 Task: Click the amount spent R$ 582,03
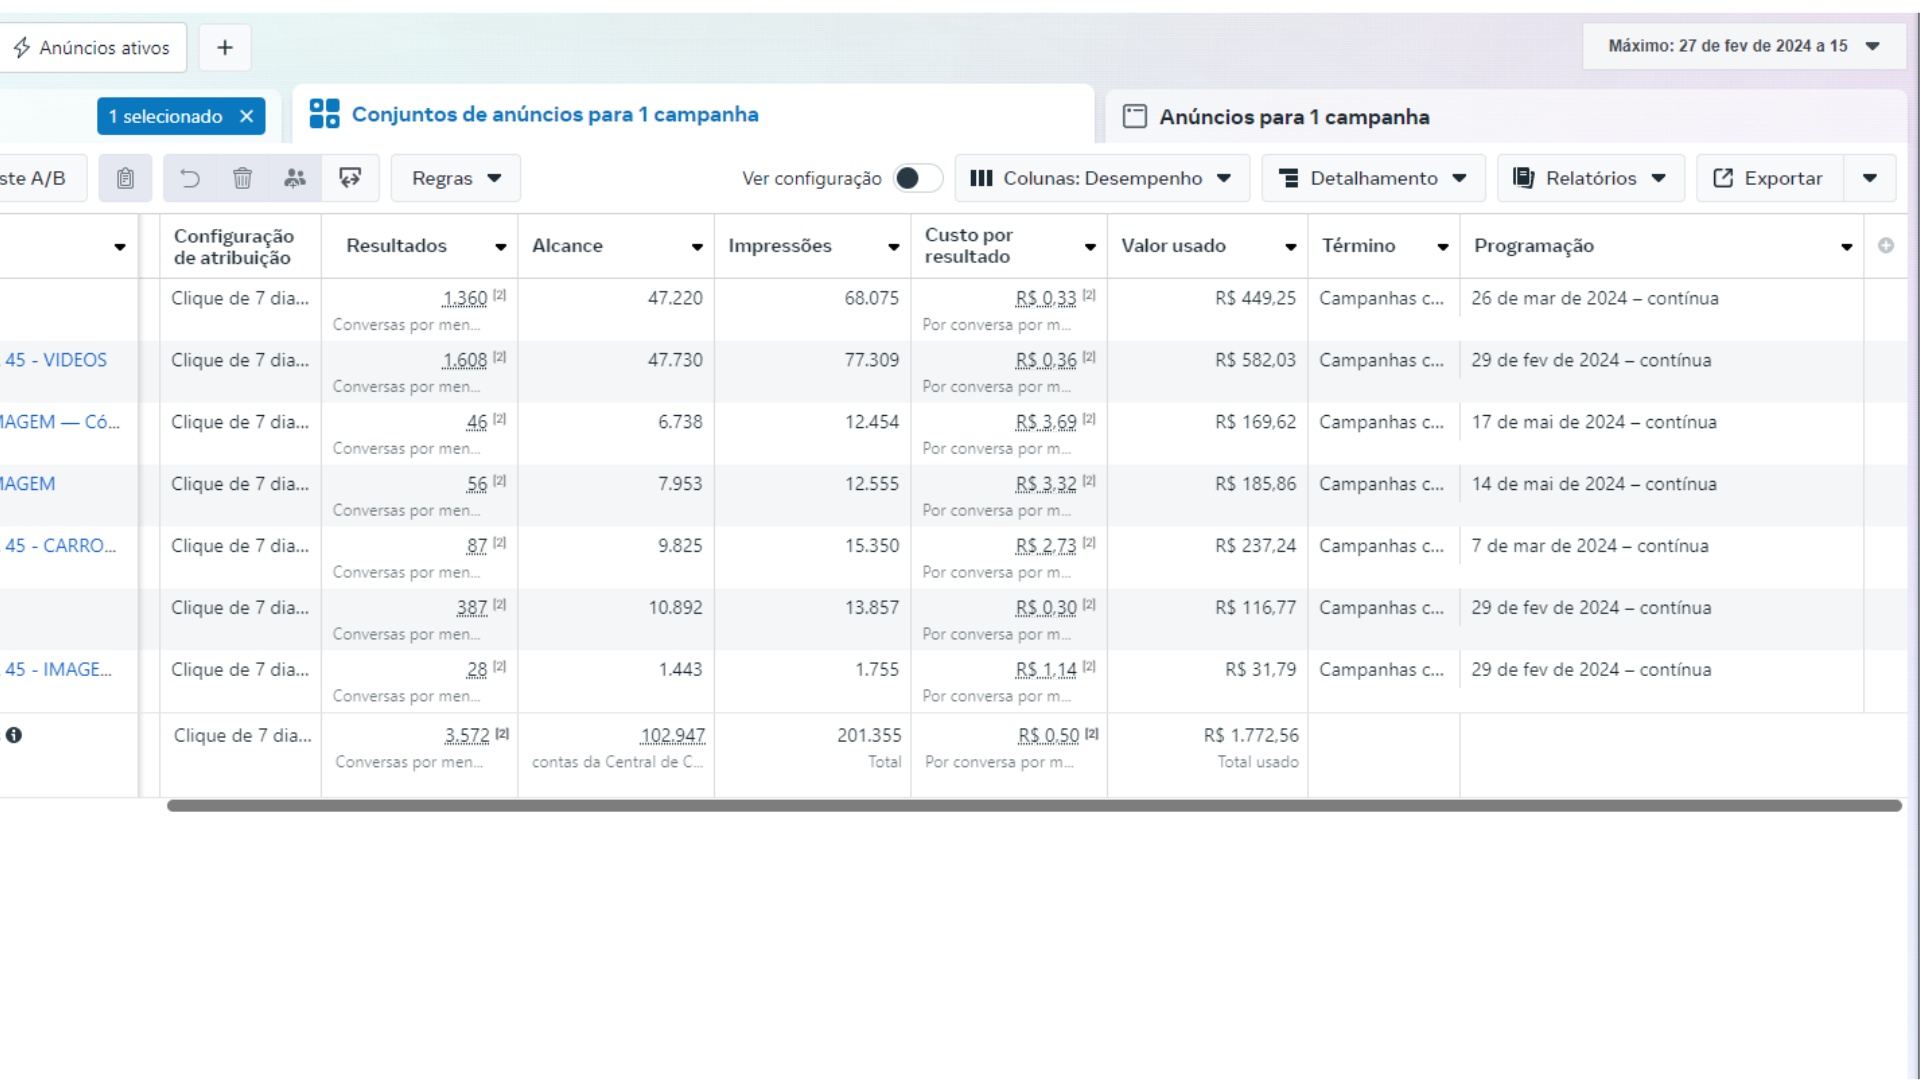(1255, 360)
